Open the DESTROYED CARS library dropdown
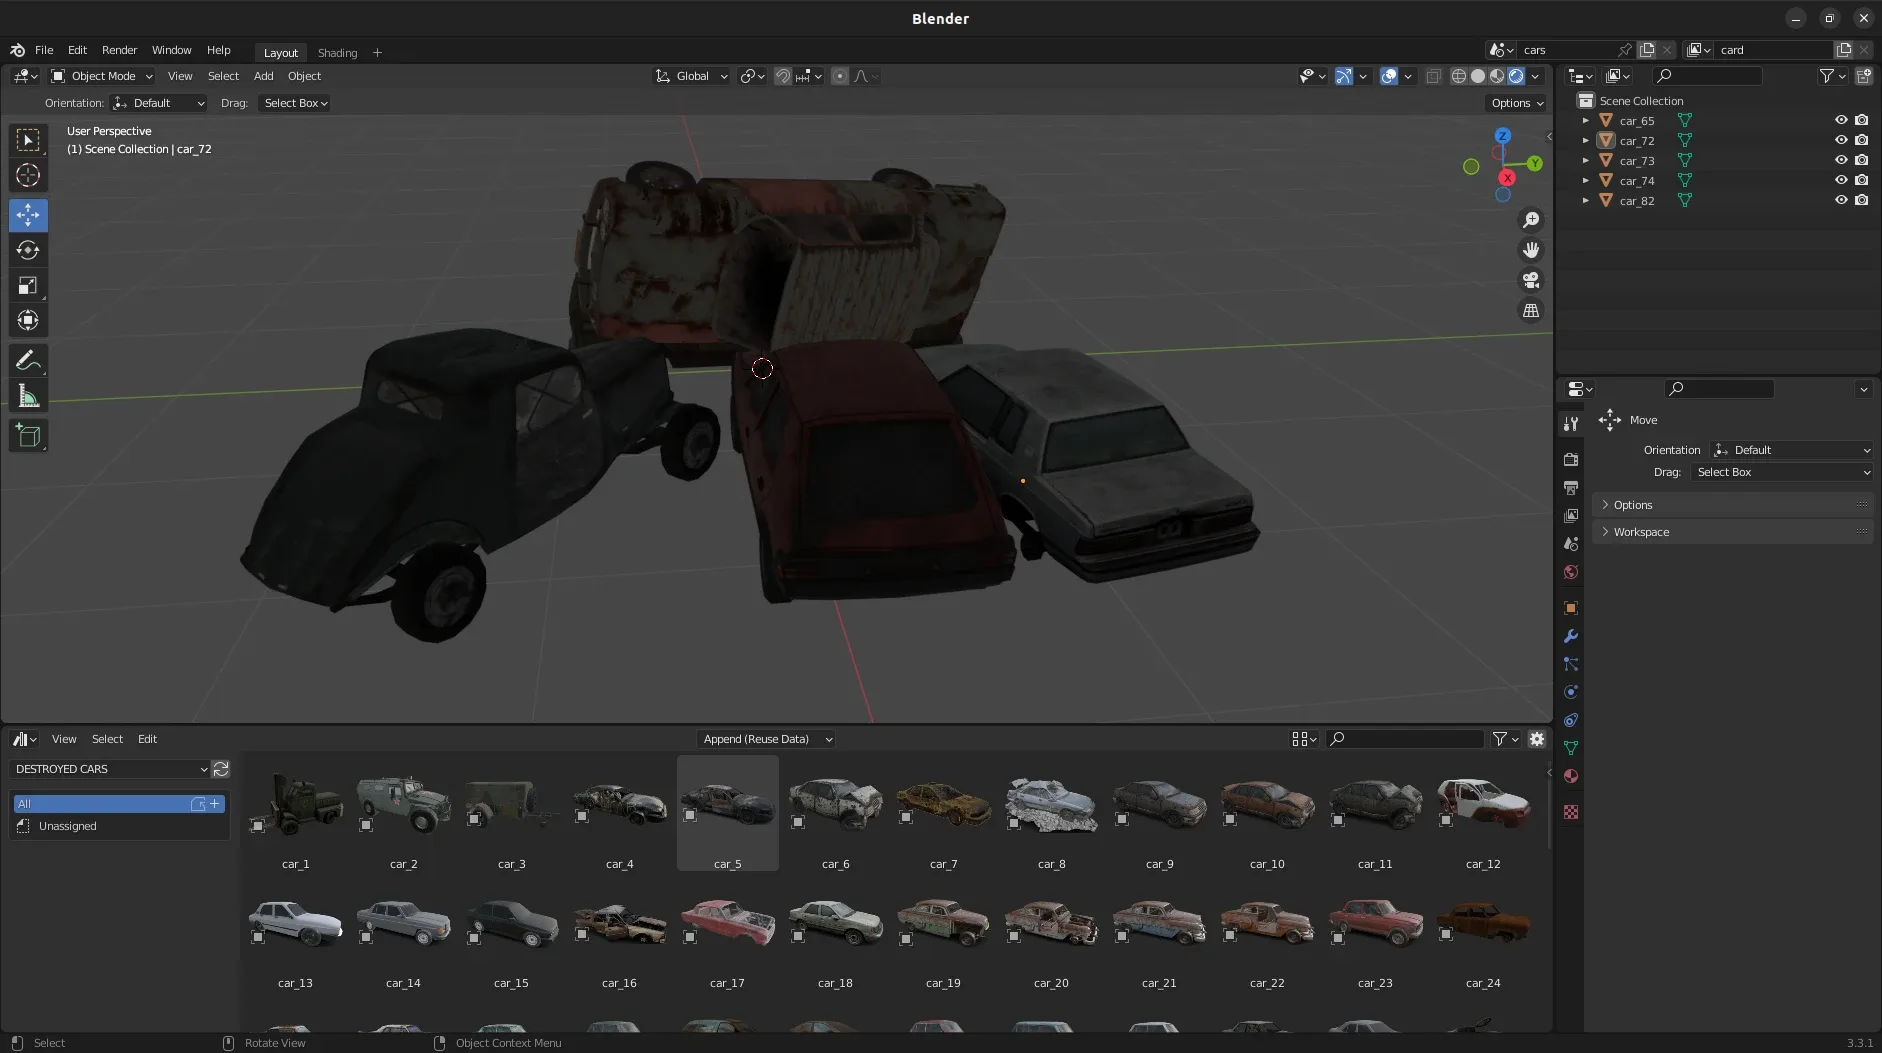Screen dimensions: 1882x1053 click(x=110, y=769)
